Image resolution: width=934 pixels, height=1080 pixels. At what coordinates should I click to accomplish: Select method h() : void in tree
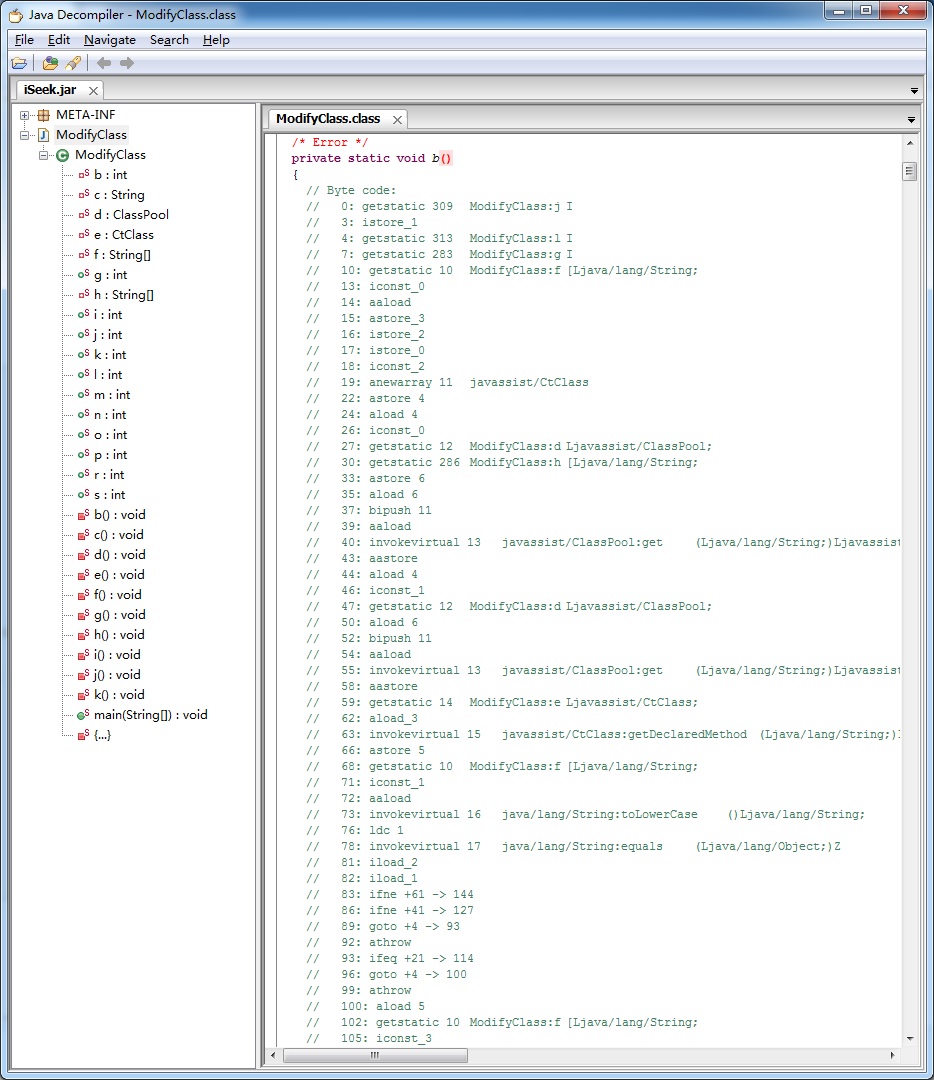119,634
